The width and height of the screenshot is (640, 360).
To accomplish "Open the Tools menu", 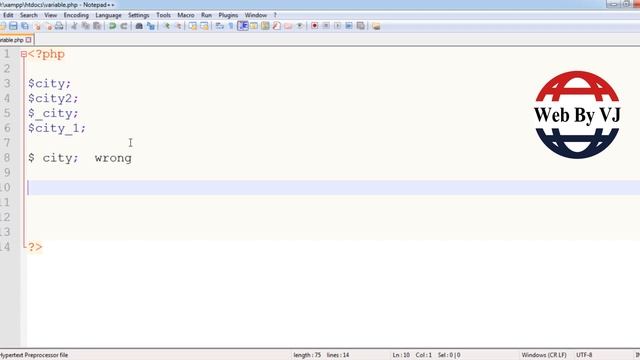I will 163,15.
